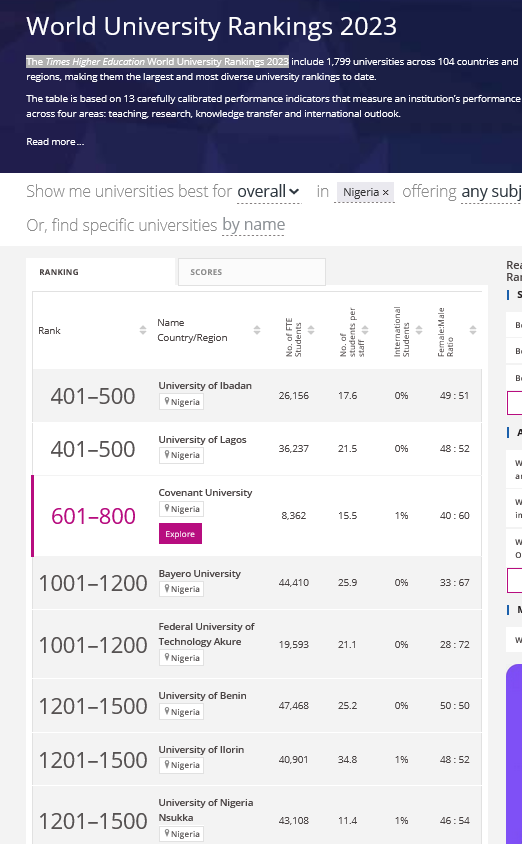Open Bayero University link
The image size is (522, 844).
point(200,573)
